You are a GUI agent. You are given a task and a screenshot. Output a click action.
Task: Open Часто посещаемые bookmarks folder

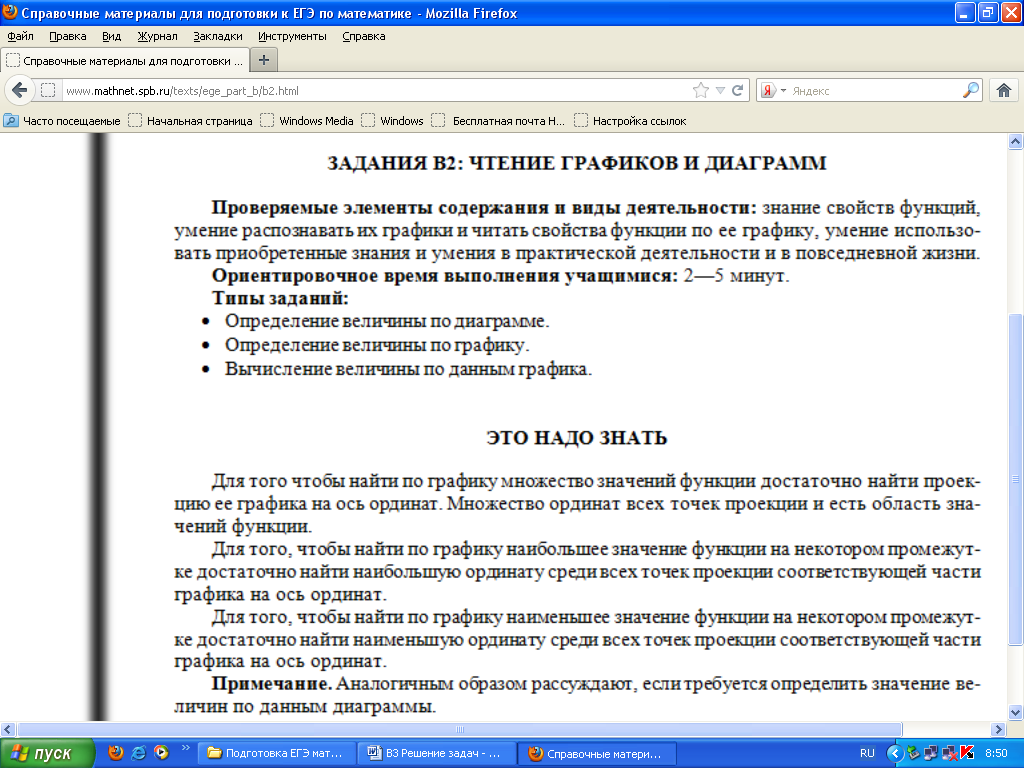(x=62, y=121)
